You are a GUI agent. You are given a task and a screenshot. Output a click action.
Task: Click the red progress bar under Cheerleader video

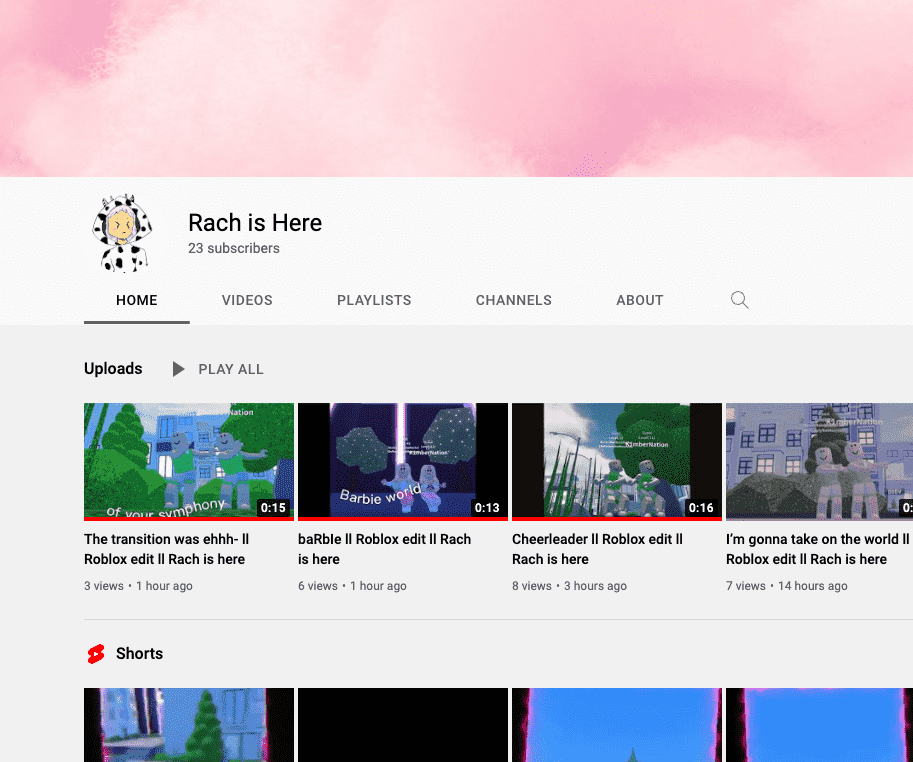[617, 519]
